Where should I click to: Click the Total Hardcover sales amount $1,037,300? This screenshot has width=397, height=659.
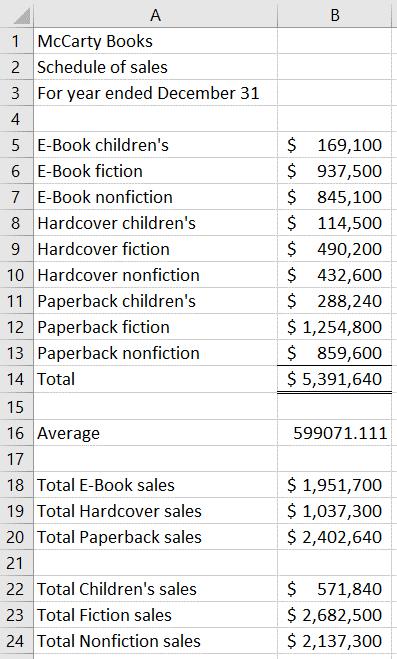[x=335, y=511]
